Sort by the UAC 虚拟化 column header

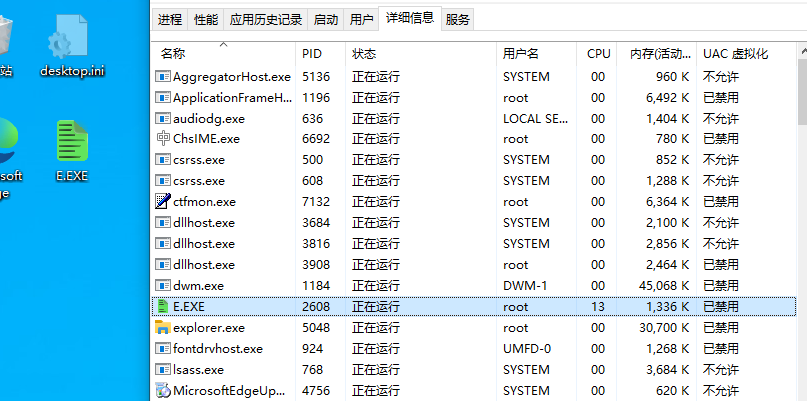click(746, 54)
